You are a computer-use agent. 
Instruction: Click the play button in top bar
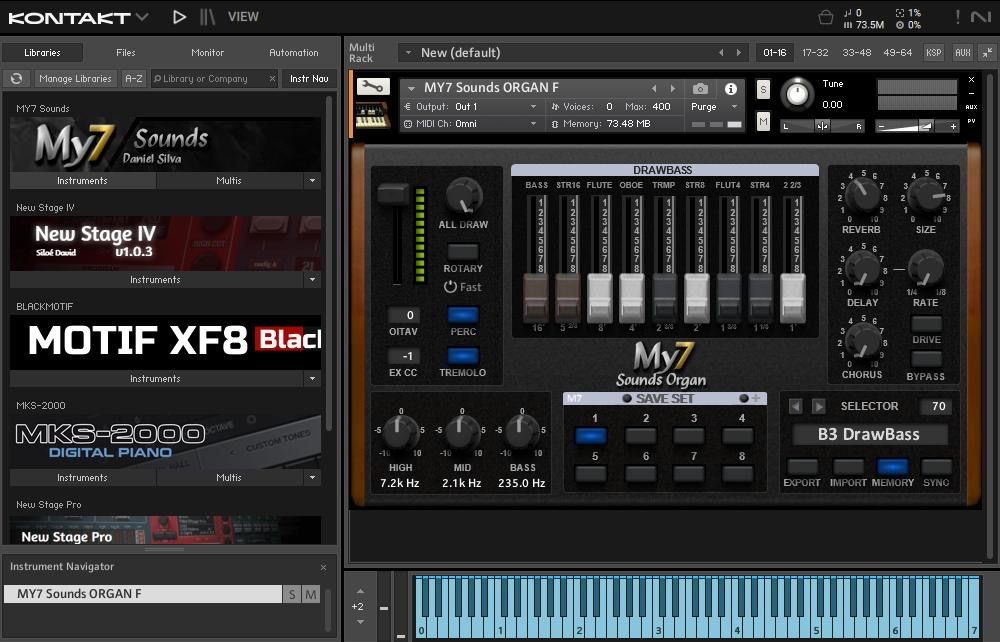tap(179, 17)
